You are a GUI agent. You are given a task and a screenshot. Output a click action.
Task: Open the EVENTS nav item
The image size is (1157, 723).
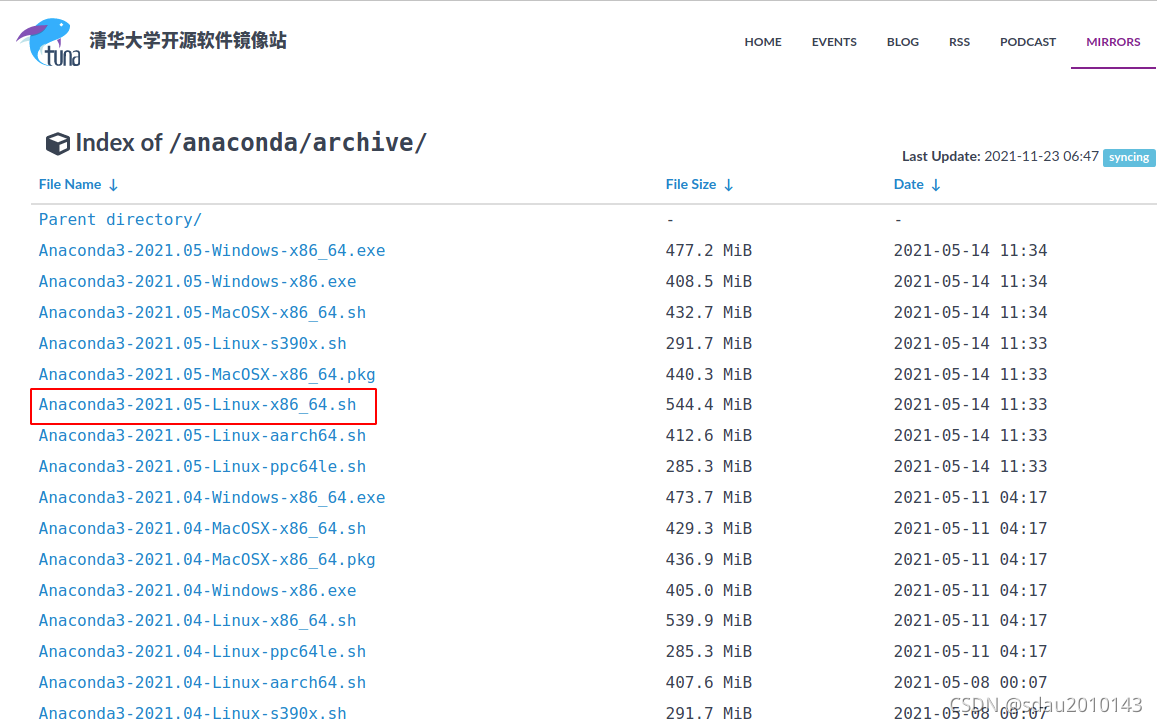[x=834, y=42]
